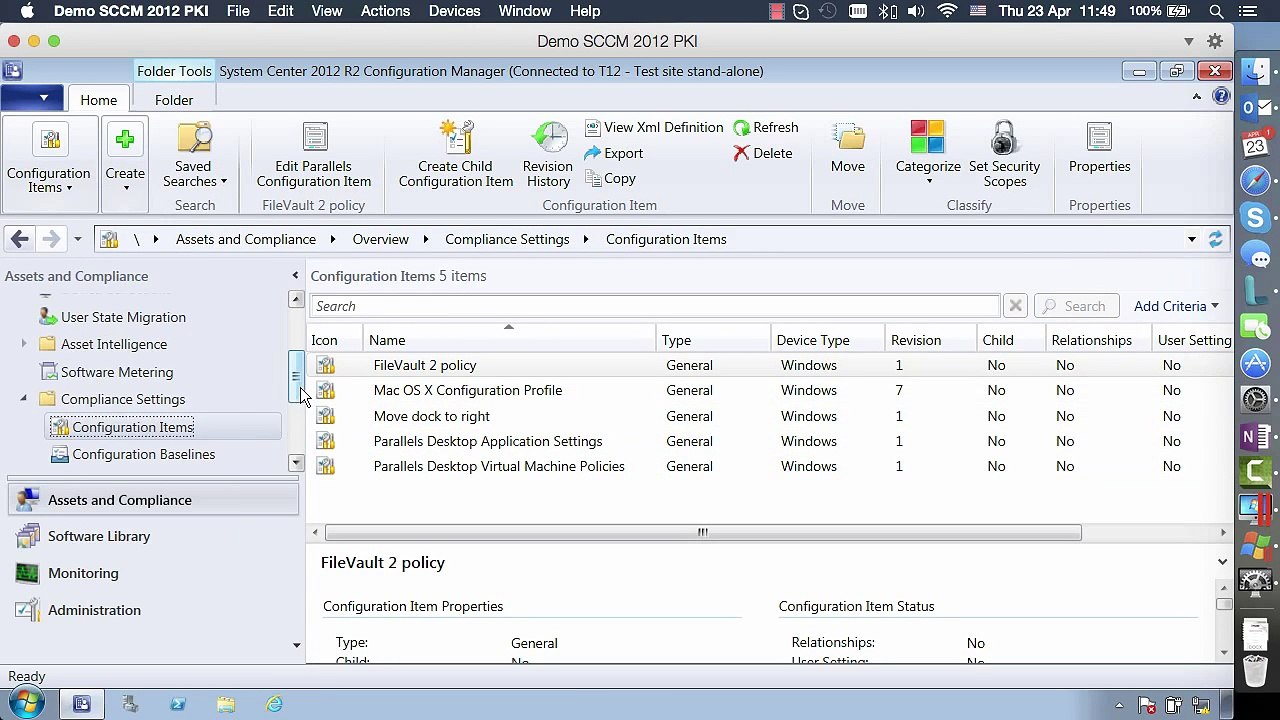Click the Compliance Settings breadcrumb
Screen dimensions: 1280x720
(507, 239)
